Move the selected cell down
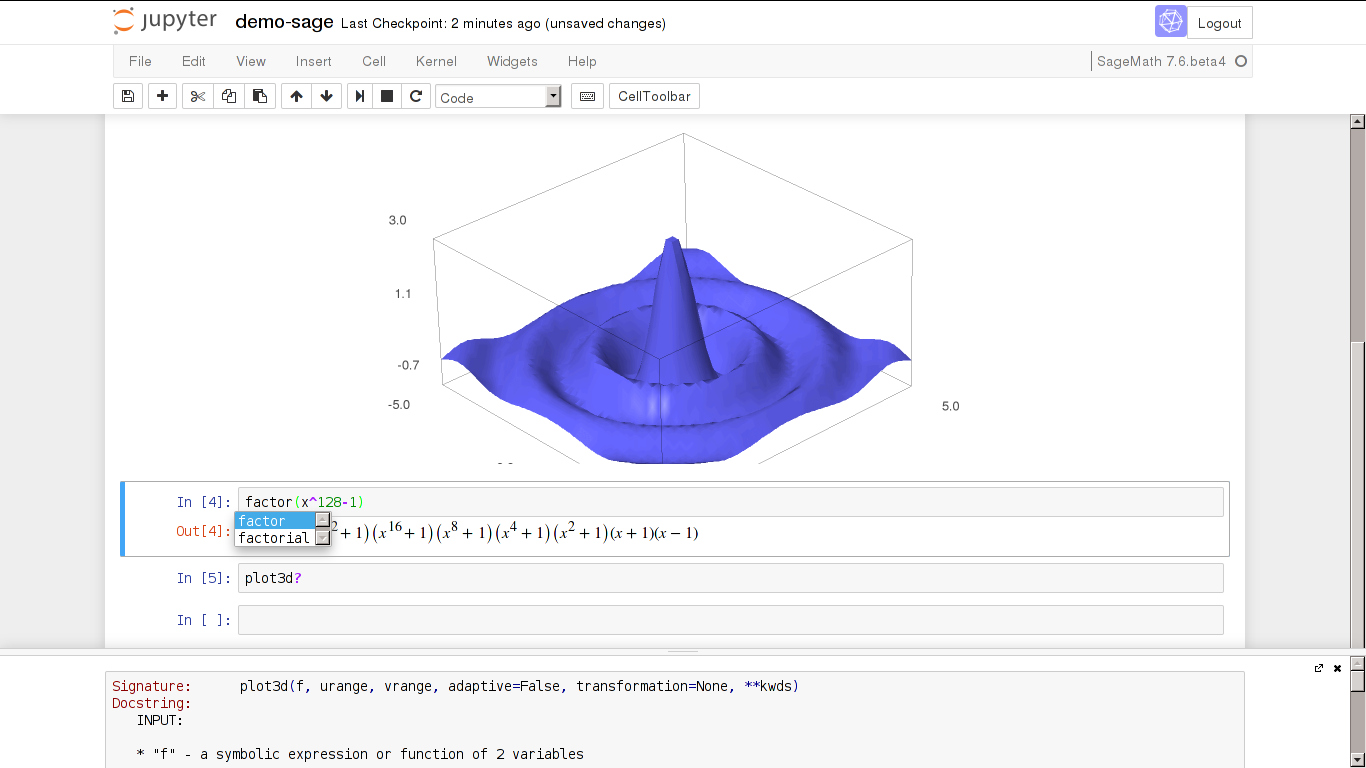Viewport: 1366px width, 768px height. 326,97
